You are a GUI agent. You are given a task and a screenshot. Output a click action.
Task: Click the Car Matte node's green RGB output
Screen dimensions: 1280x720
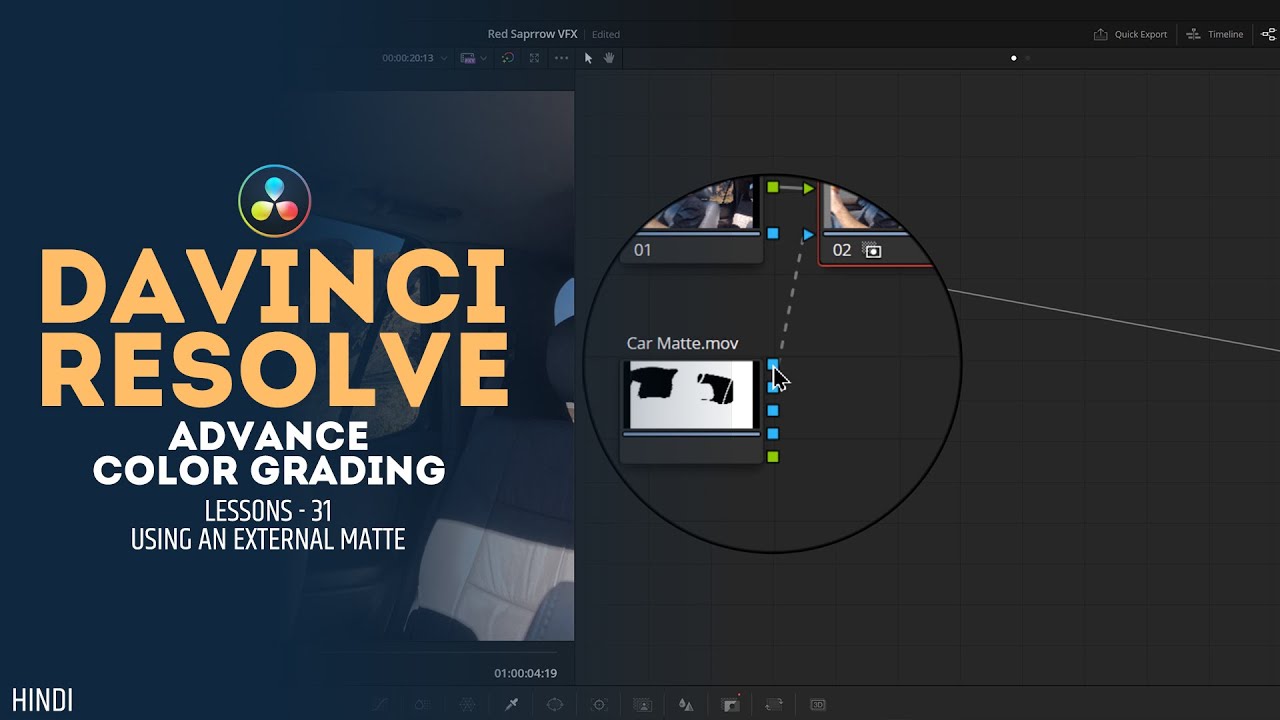(772, 457)
